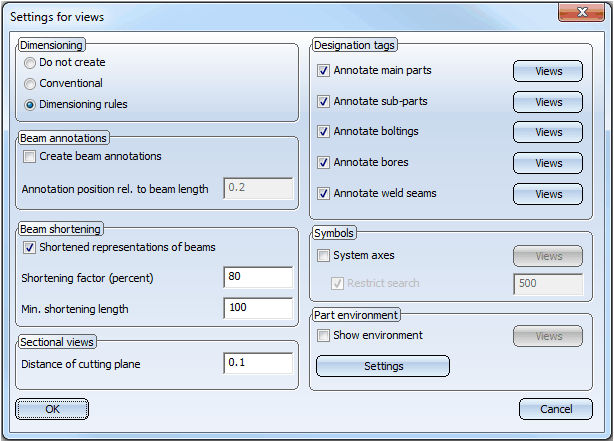The height and width of the screenshot is (441, 614).
Task: Select the Do not create radio button
Action: point(31,63)
